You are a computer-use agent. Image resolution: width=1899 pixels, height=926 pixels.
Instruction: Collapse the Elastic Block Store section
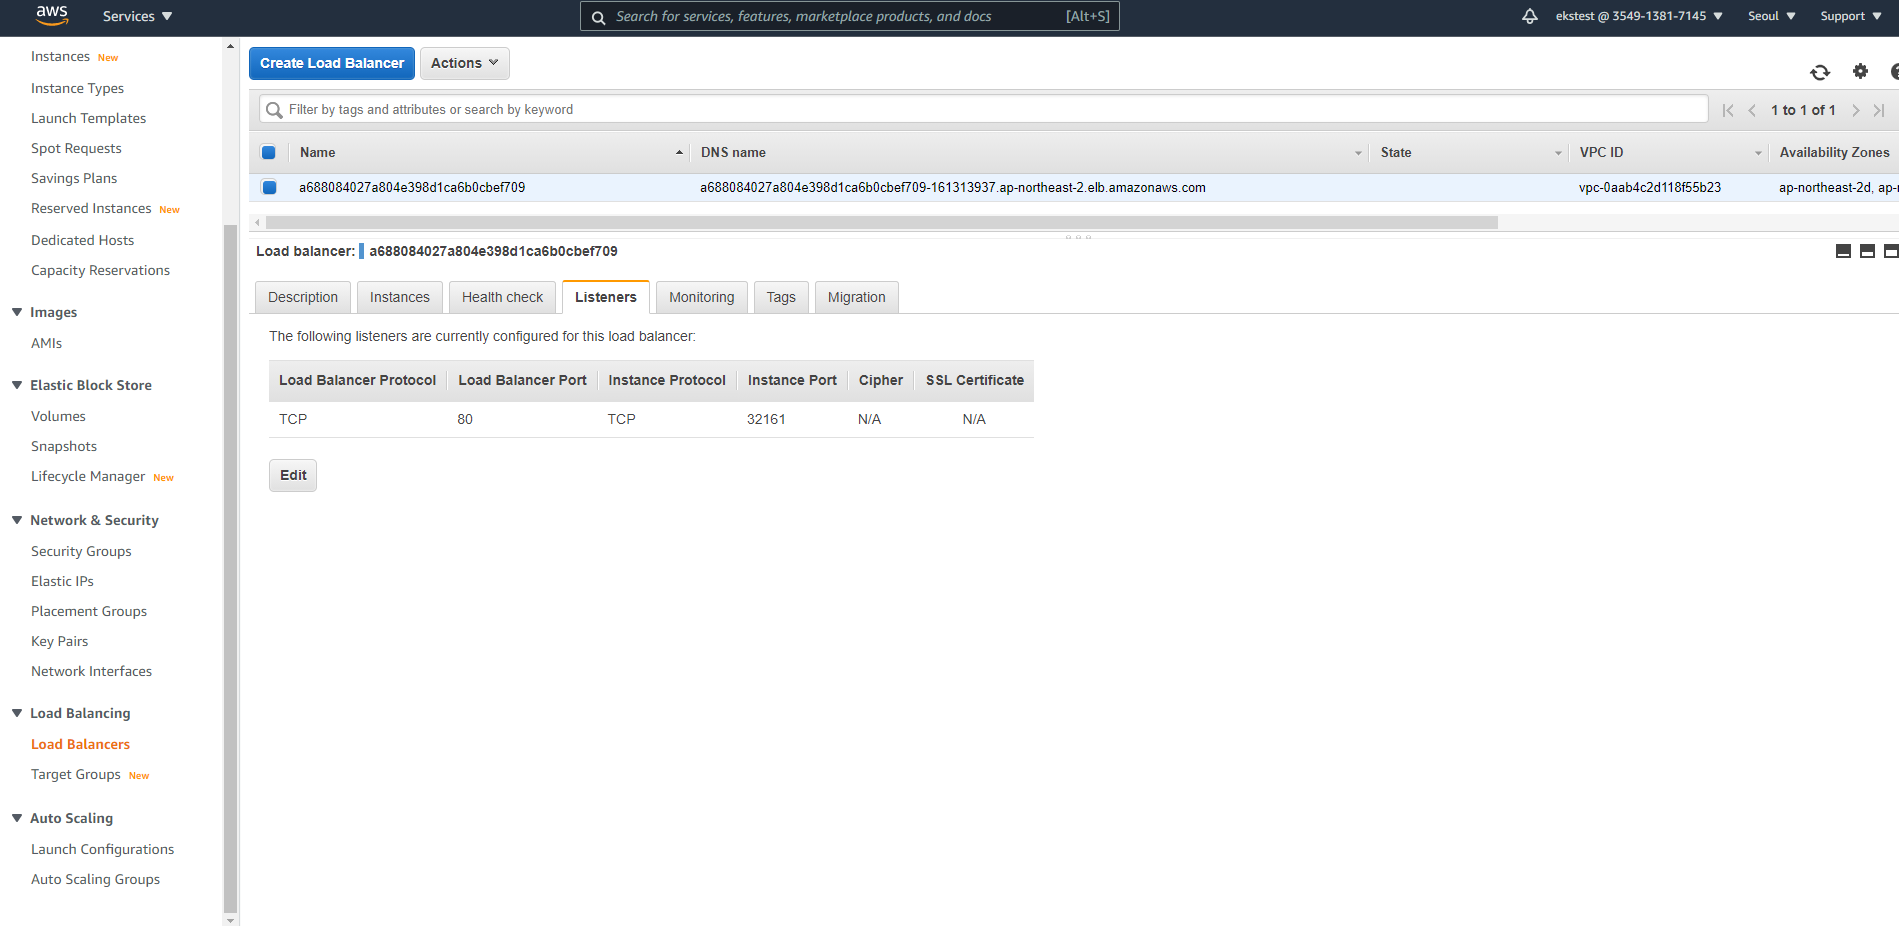click(x=17, y=385)
